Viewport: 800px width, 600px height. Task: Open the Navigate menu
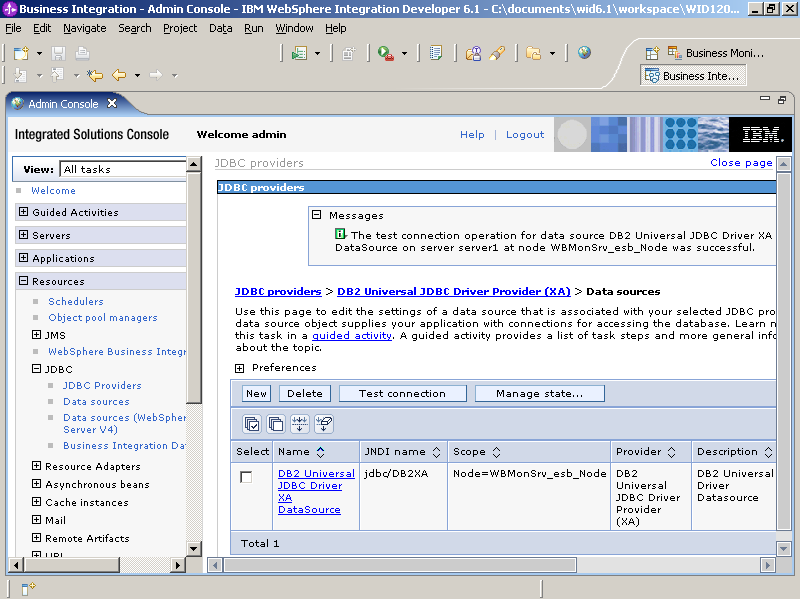pyautogui.click(x=85, y=28)
